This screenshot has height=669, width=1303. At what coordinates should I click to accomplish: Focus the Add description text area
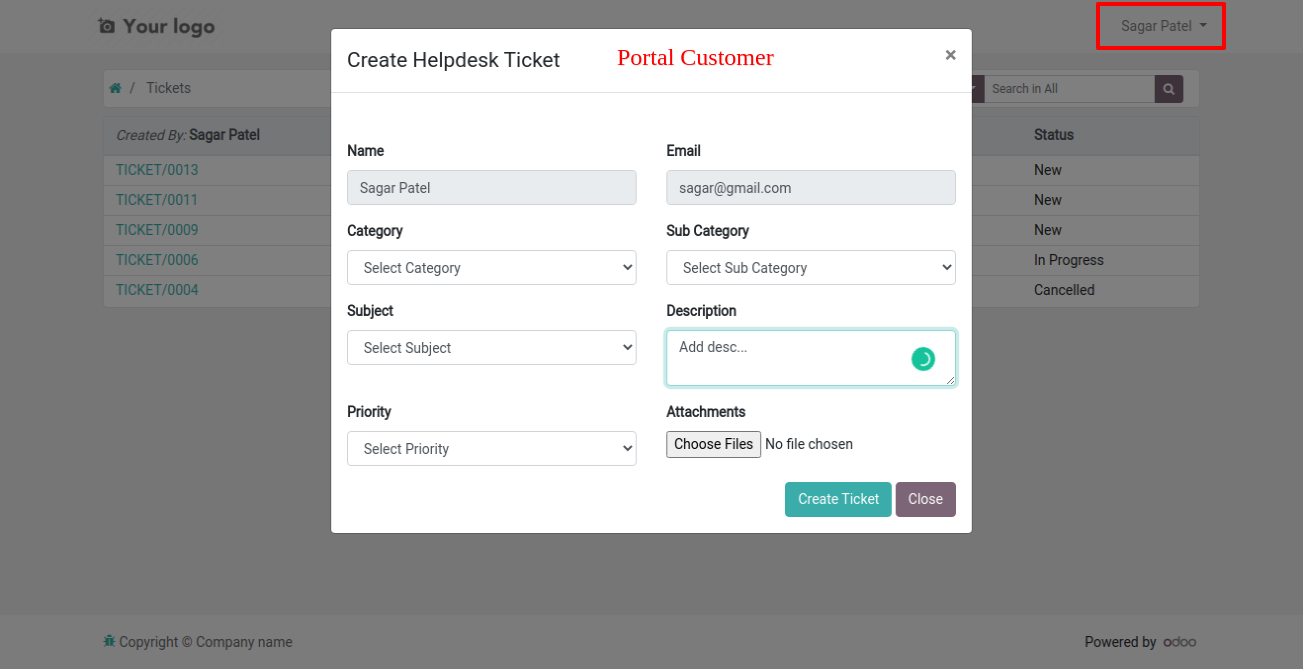[x=811, y=358]
